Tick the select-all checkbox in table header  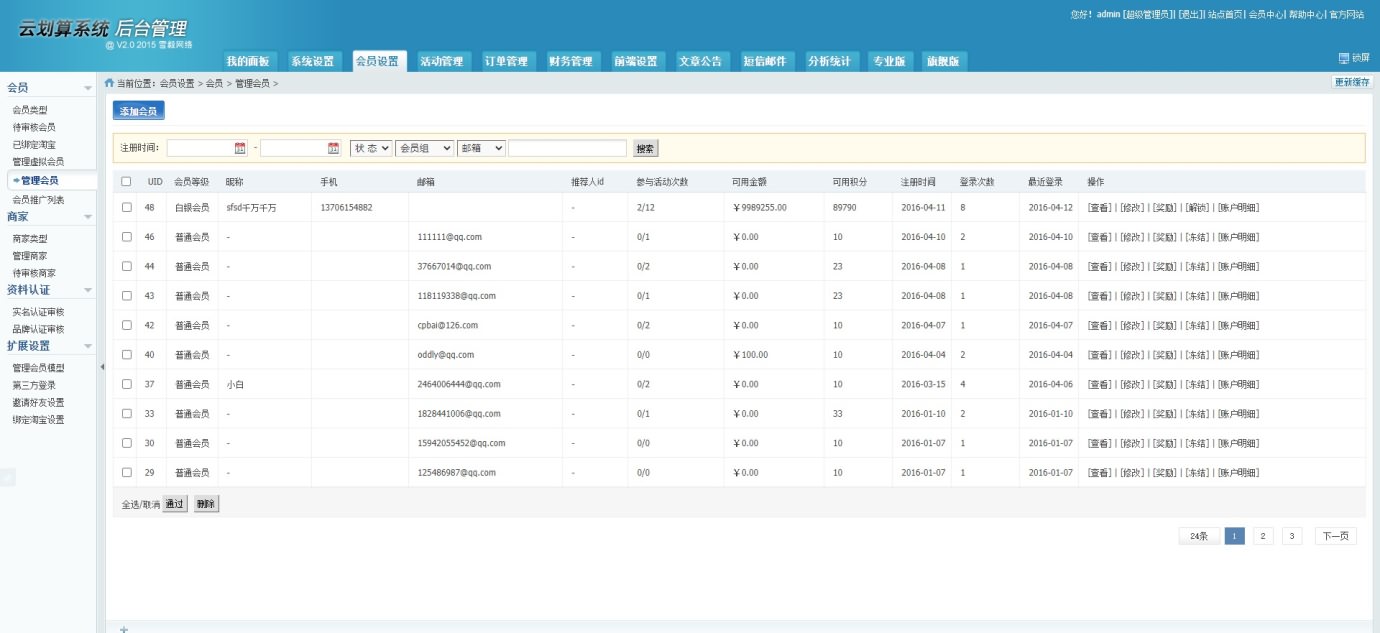point(126,182)
